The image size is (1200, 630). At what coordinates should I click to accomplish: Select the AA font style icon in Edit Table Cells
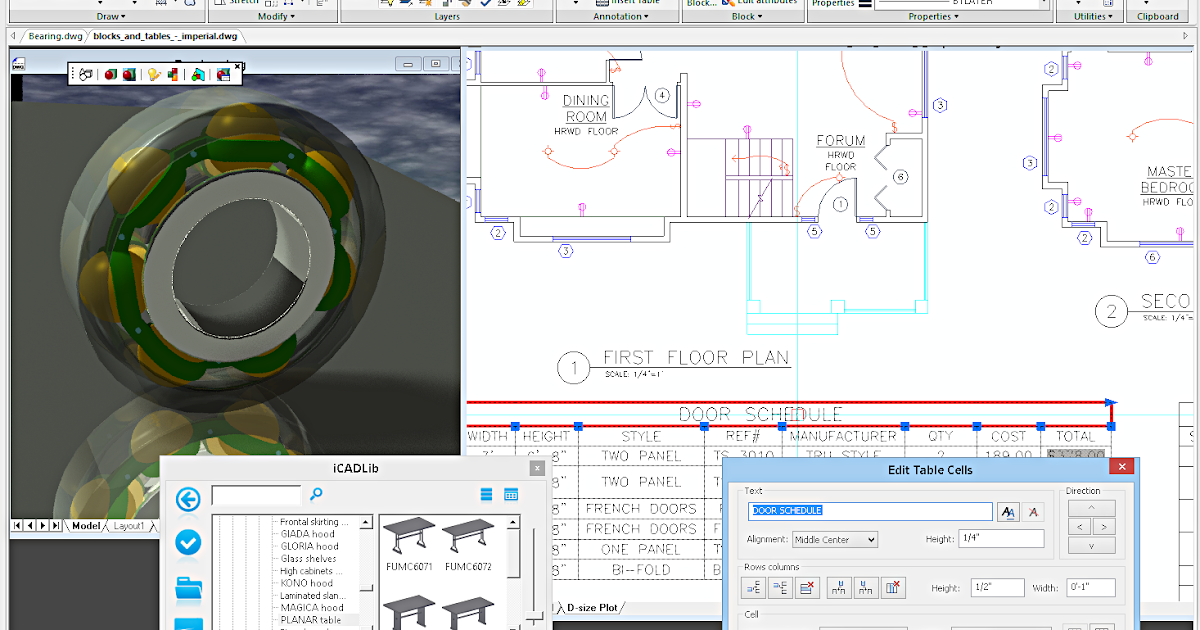(x=1008, y=511)
